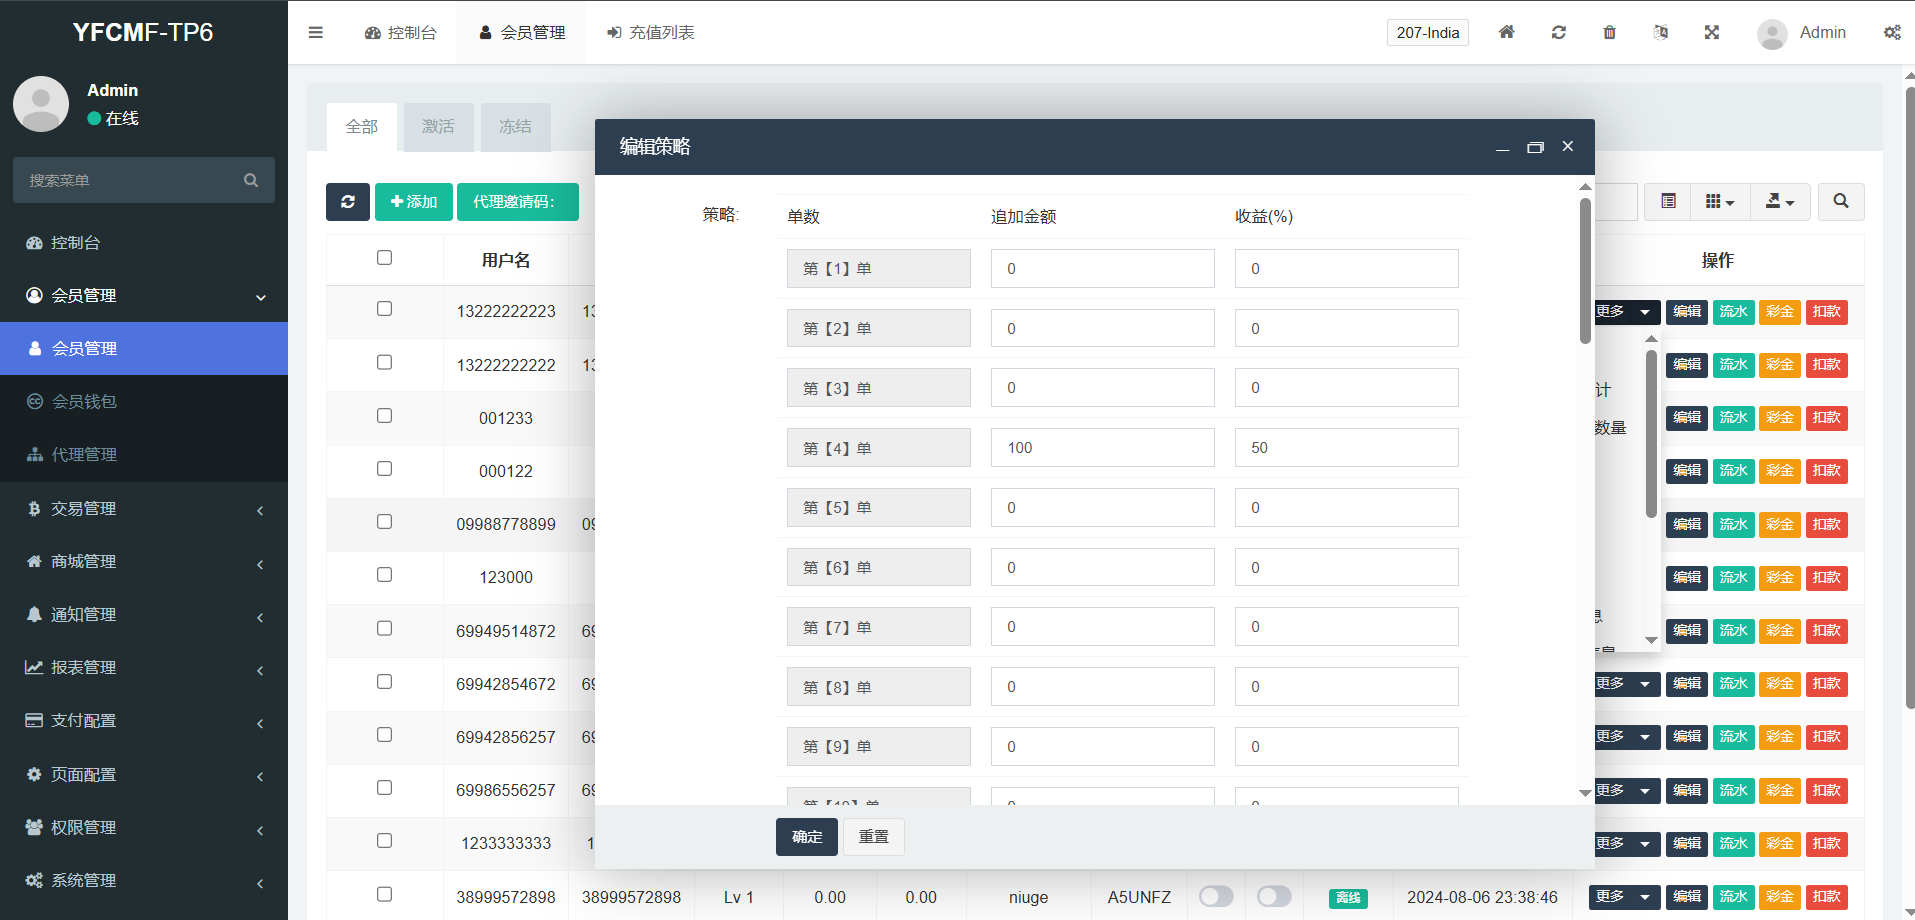Click the search magnifier button in table toolbar
This screenshot has height=920, width=1915.
pos(1840,201)
